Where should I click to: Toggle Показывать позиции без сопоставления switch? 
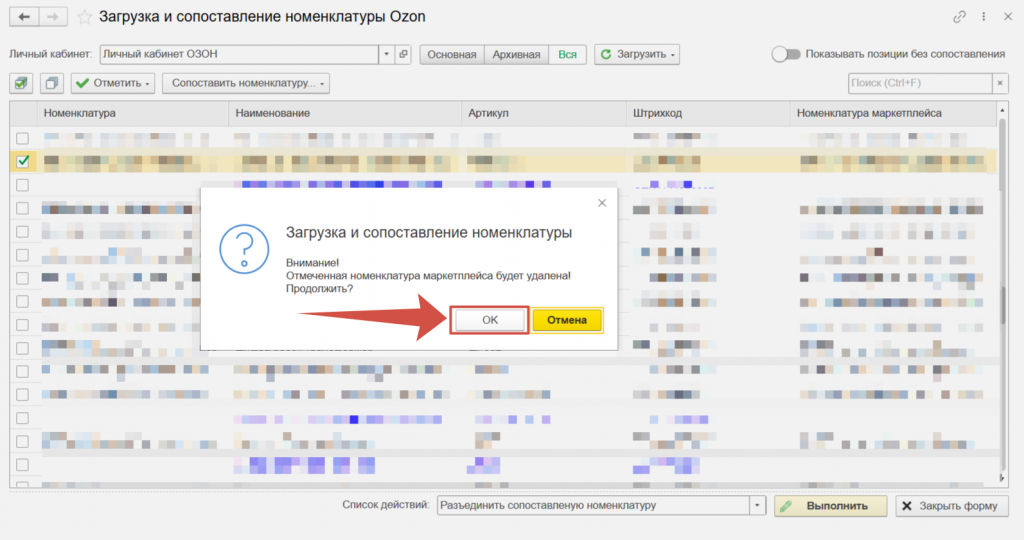point(786,54)
